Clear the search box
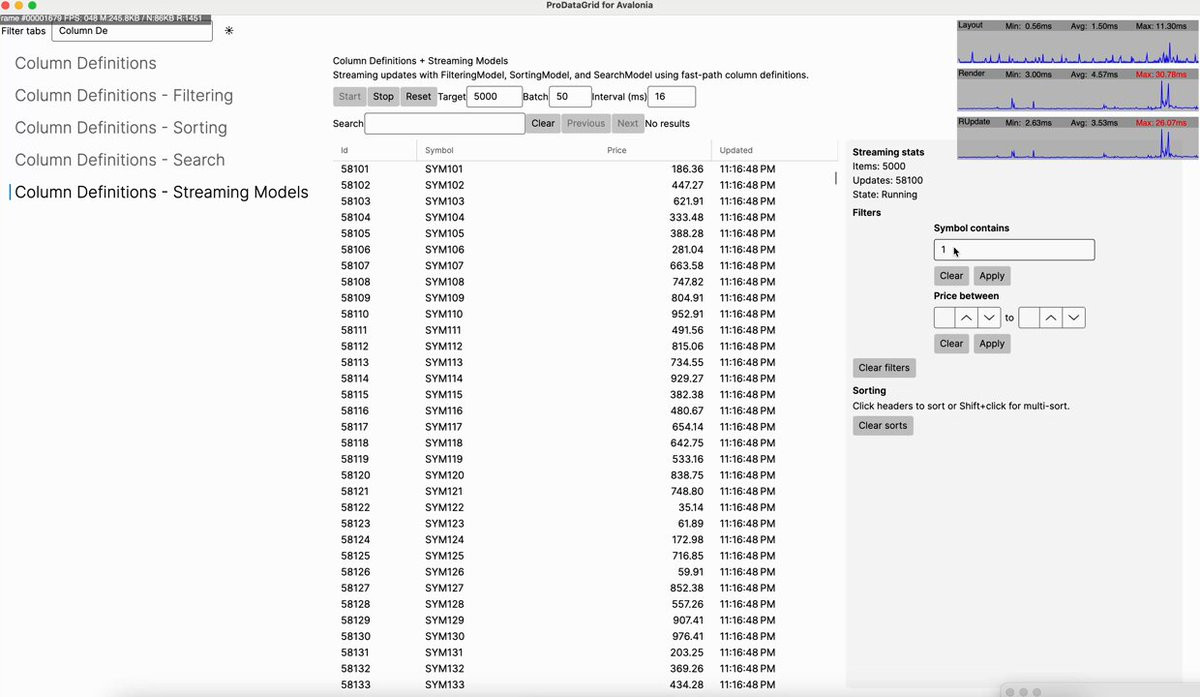The height and width of the screenshot is (697, 1200). coord(543,123)
